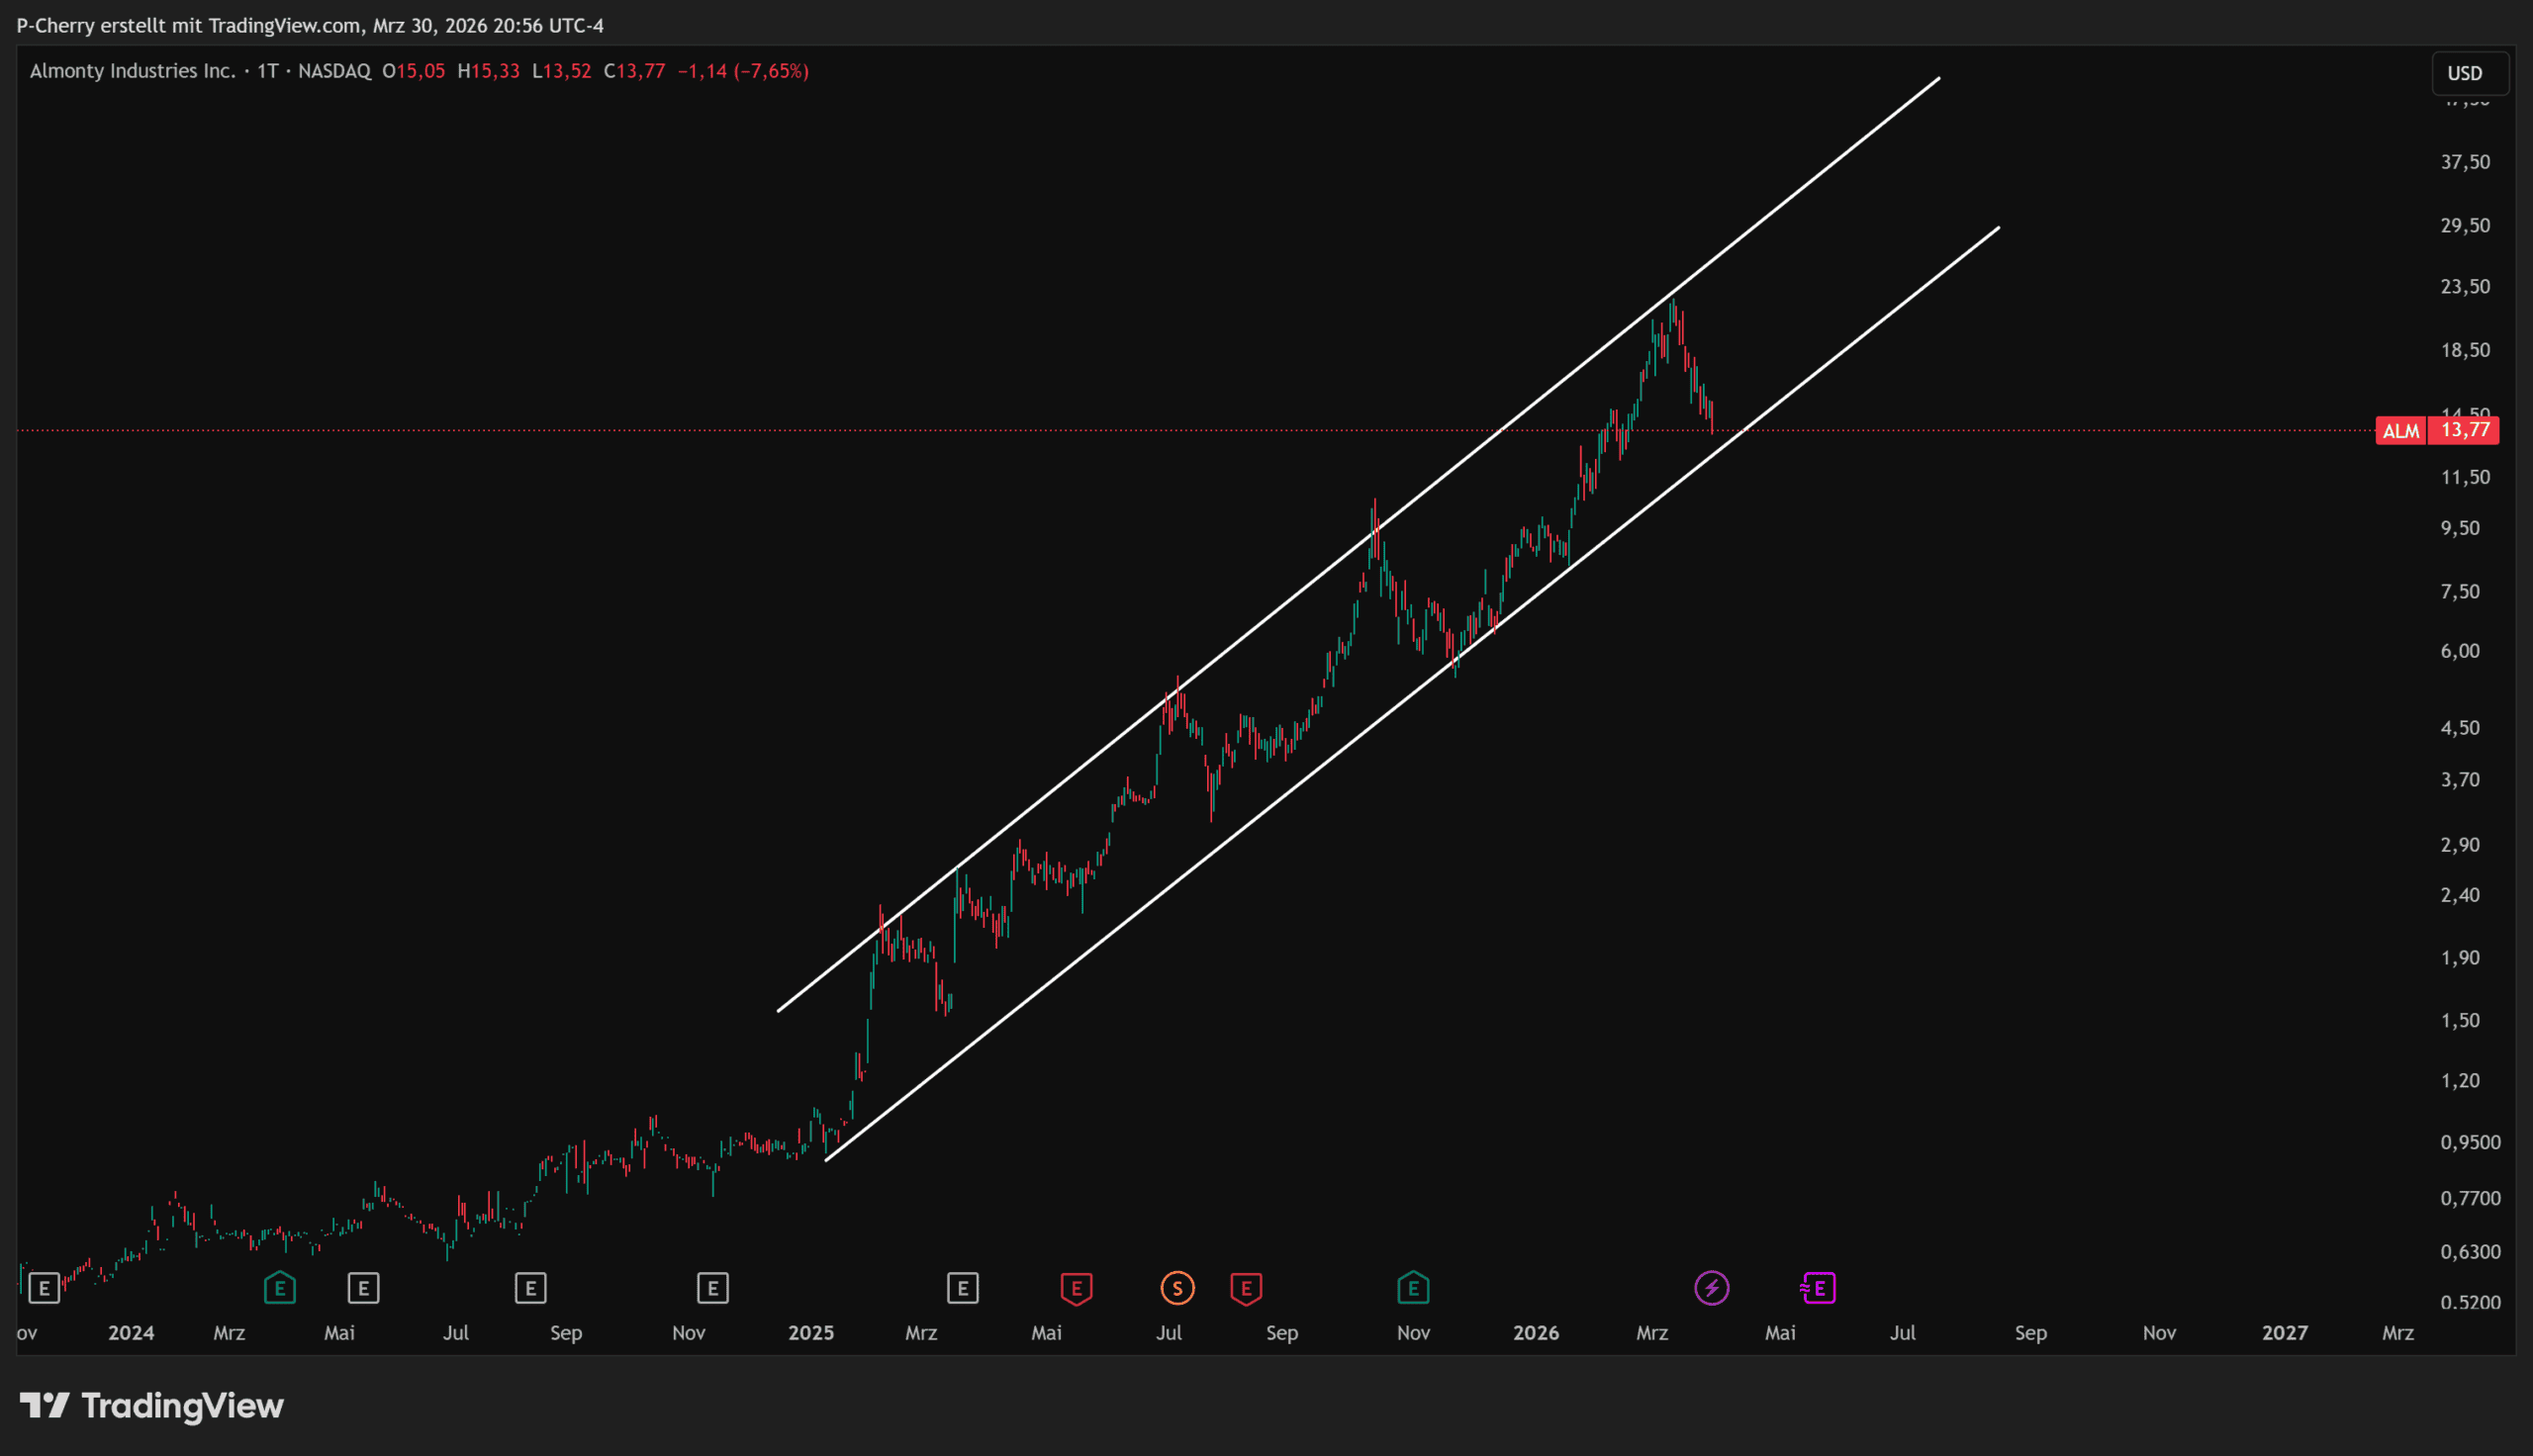This screenshot has width=2533, height=1456.
Task: Click the red earnings icon after Jul 2025
Action: click(x=1246, y=1288)
